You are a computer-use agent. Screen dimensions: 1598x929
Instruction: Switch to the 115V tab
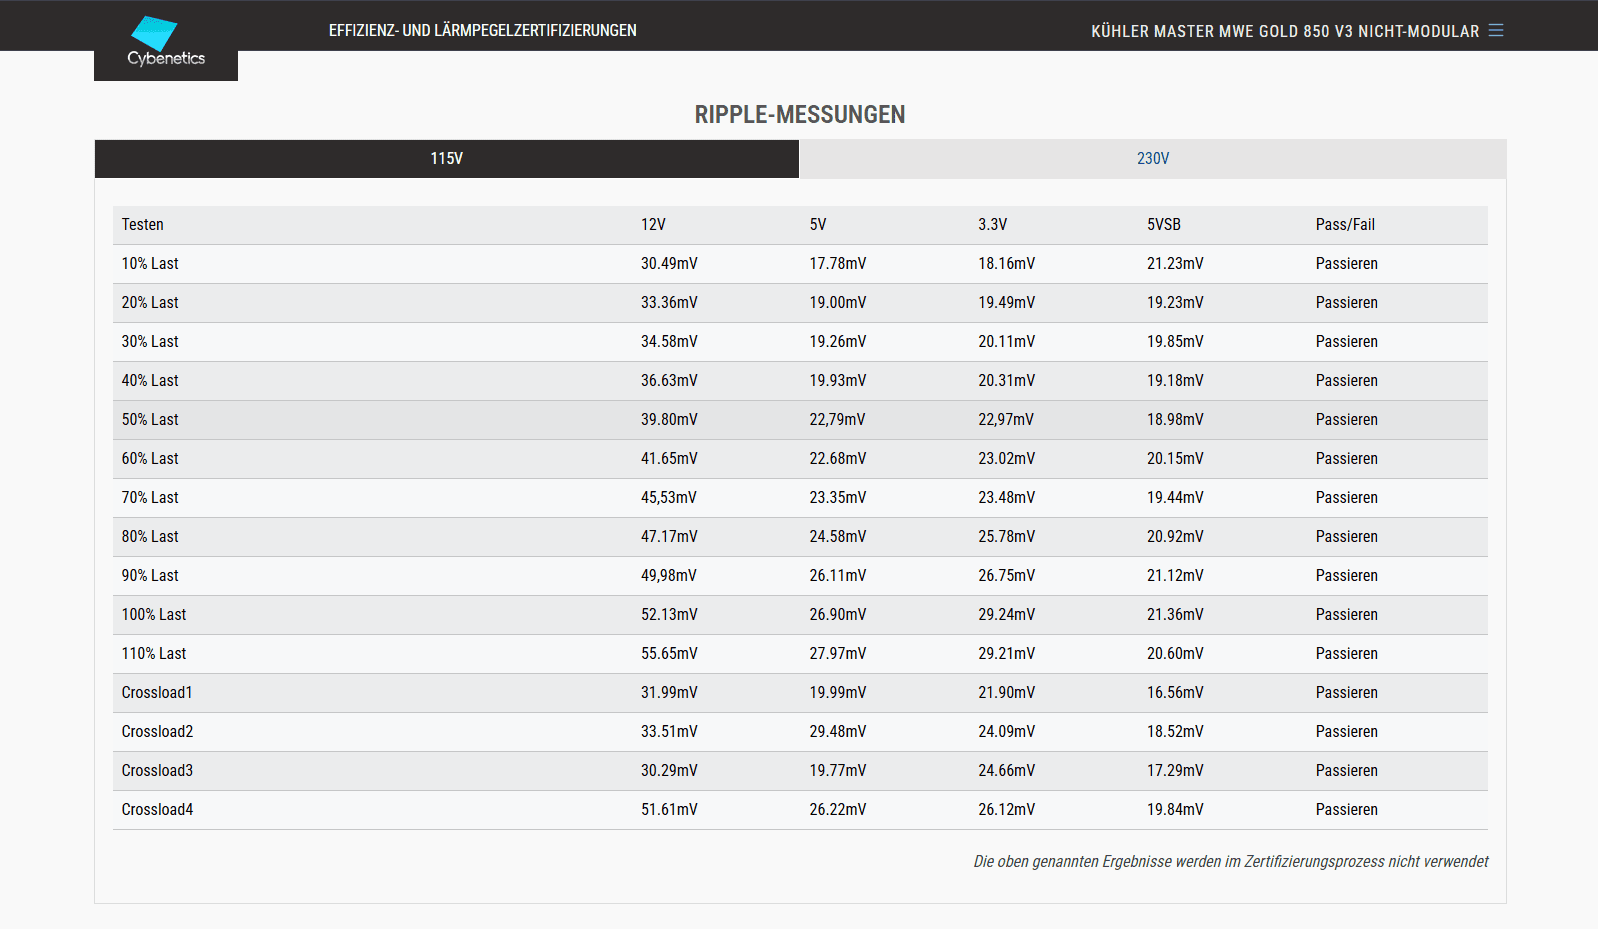(x=447, y=159)
